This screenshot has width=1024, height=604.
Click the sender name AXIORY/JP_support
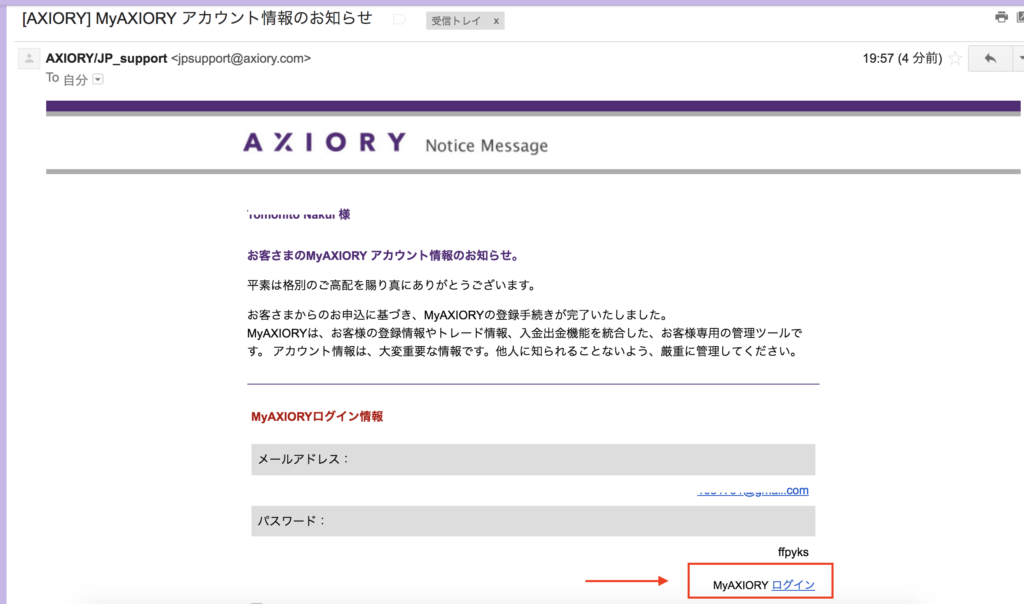pos(106,59)
